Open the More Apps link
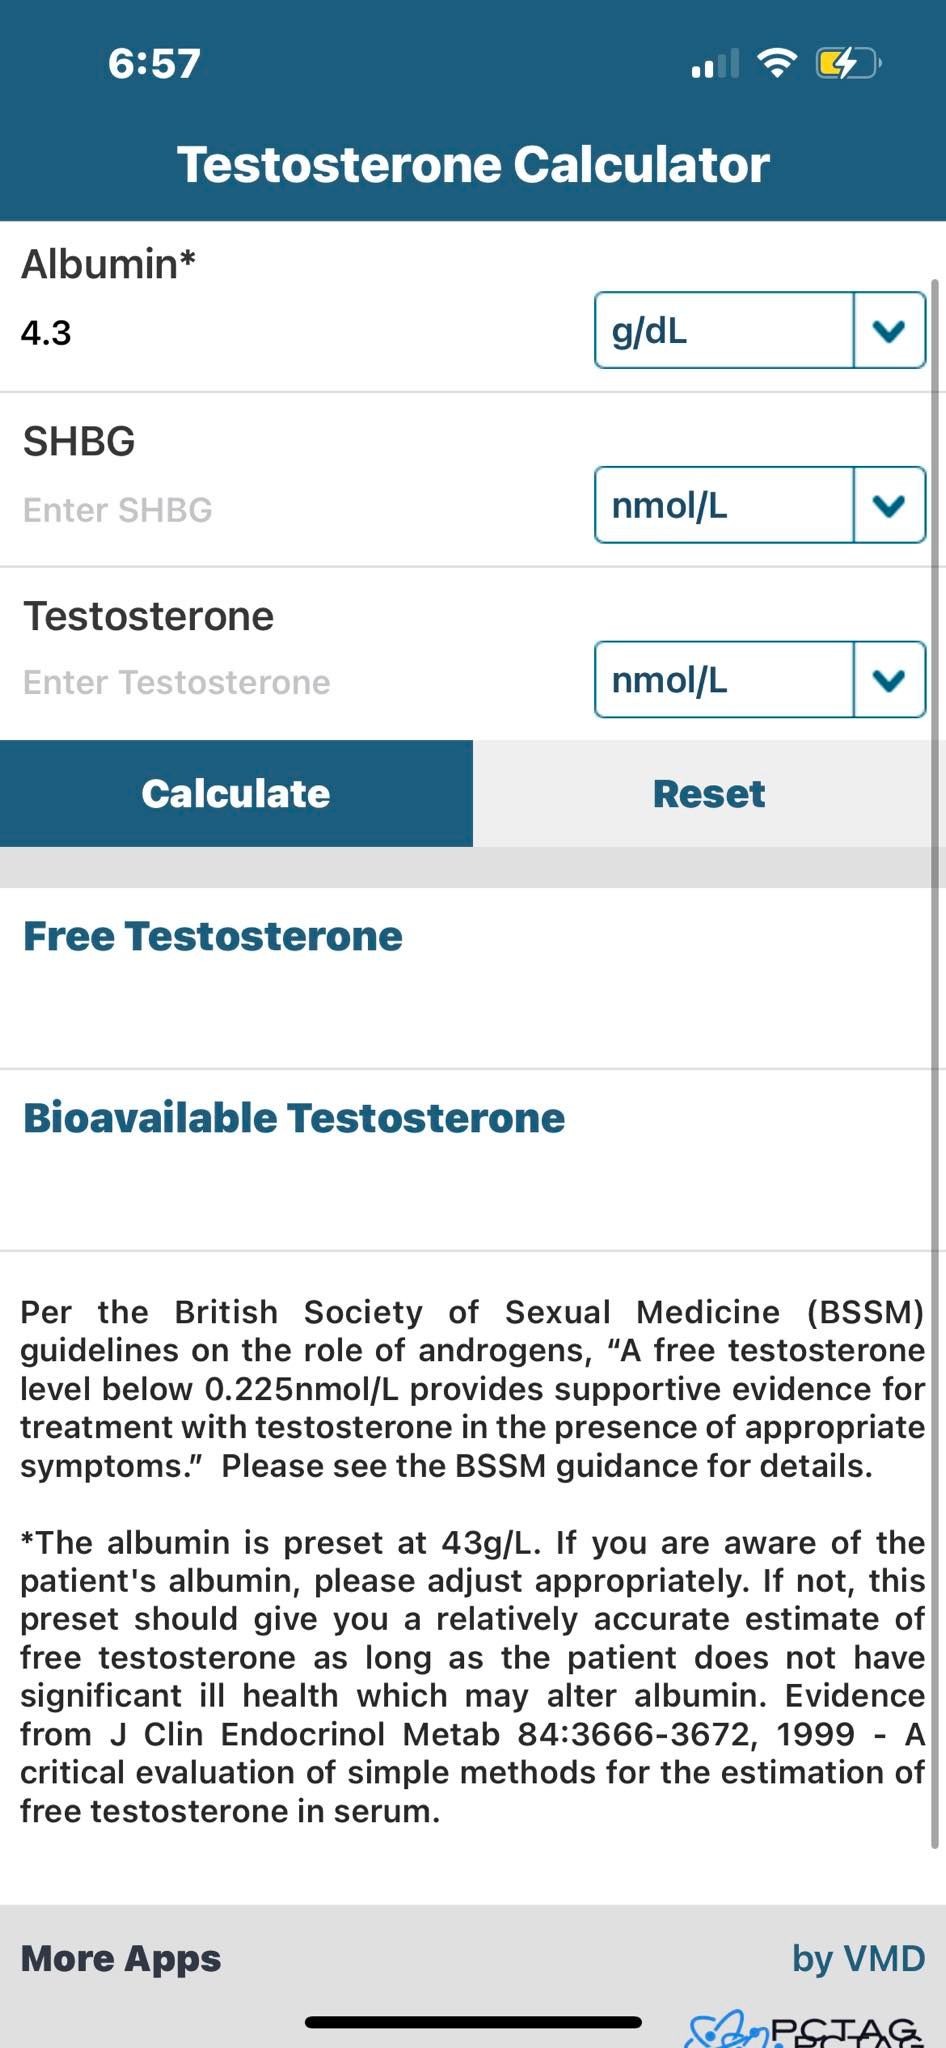946x2048 pixels. 121,1958
